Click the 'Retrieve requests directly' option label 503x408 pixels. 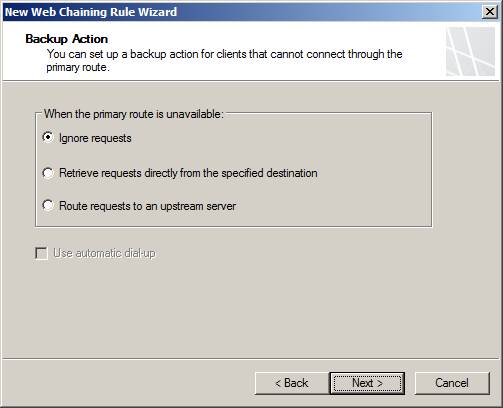pos(188,173)
